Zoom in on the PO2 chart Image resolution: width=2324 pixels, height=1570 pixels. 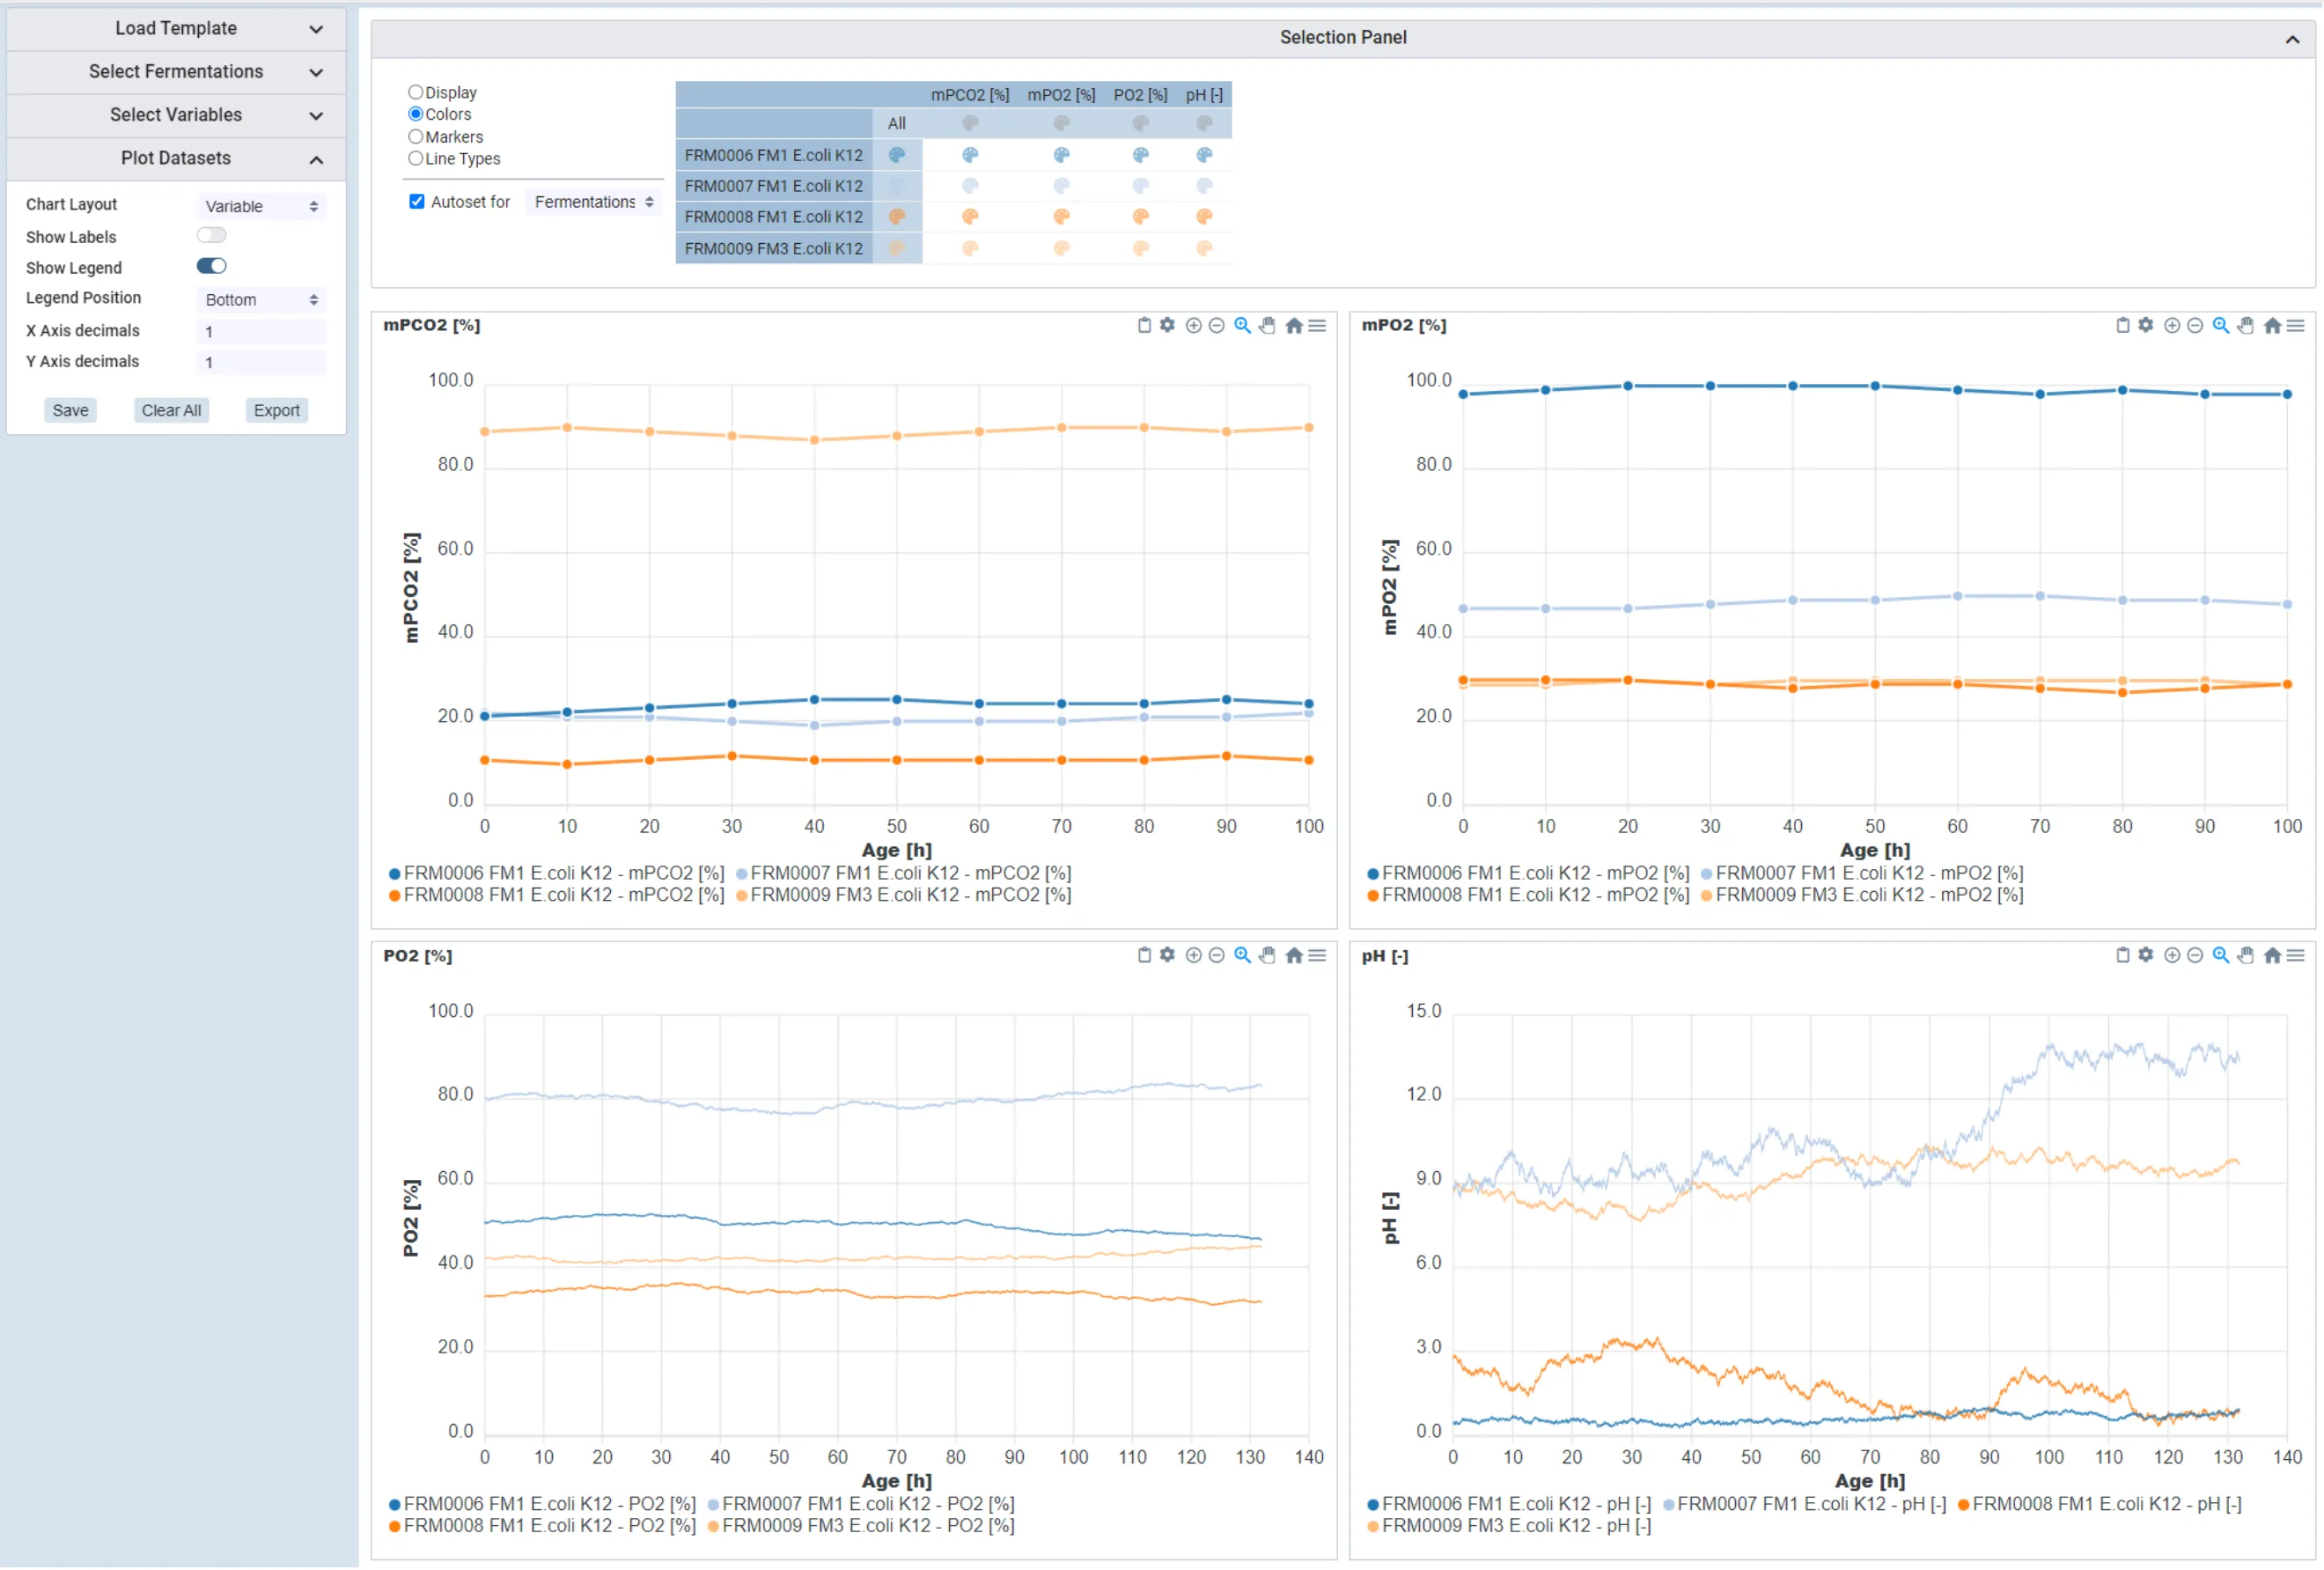(1193, 955)
